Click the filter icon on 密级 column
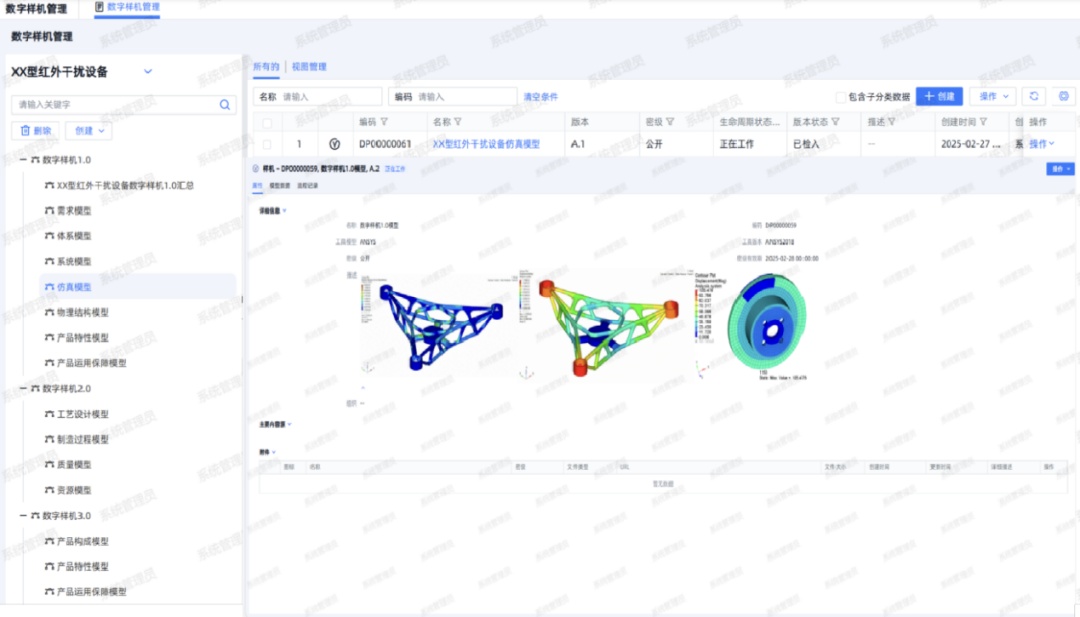Image resolution: width=1080 pixels, height=617 pixels. pos(670,122)
